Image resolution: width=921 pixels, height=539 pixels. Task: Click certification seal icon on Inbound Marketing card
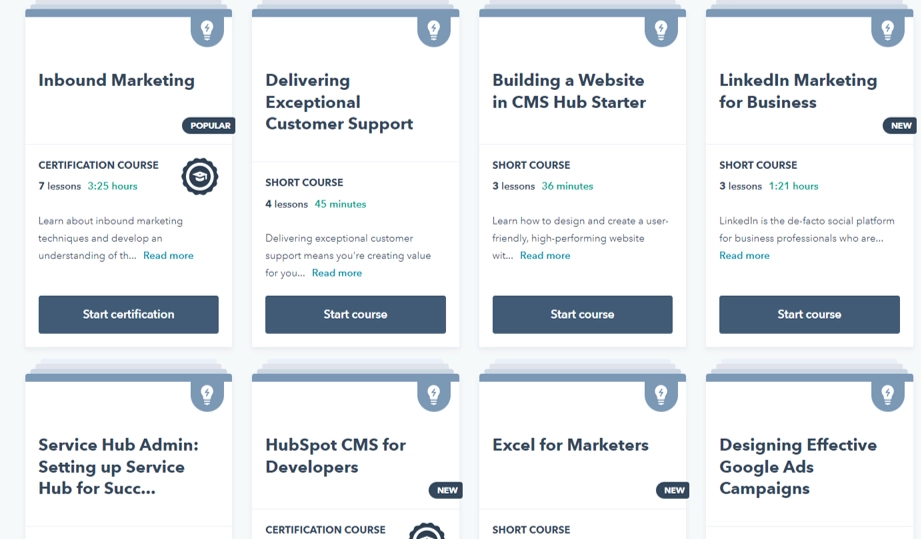coord(200,176)
